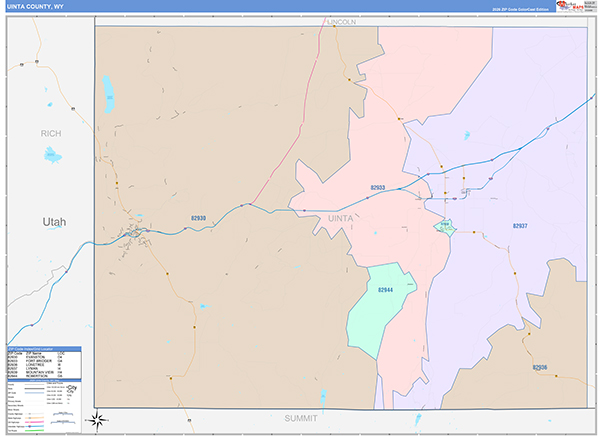Click the green toll route legend swatch
The height and width of the screenshot is (436, 600).
pos(34,431)
